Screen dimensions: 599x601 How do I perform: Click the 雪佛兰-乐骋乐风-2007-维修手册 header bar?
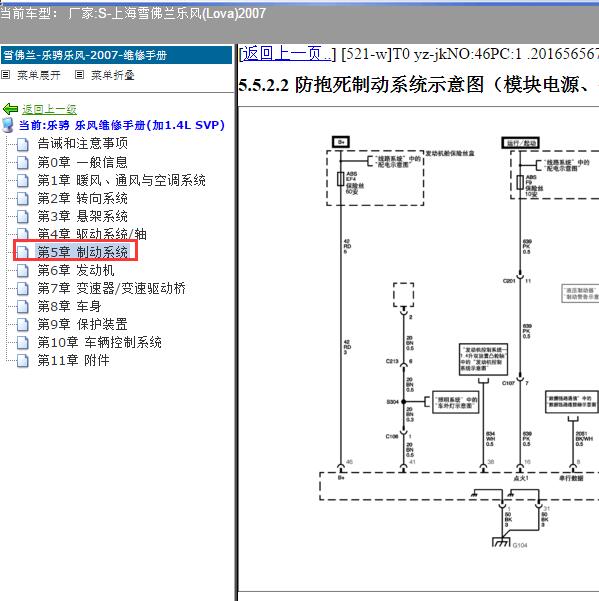coord(117,55)
